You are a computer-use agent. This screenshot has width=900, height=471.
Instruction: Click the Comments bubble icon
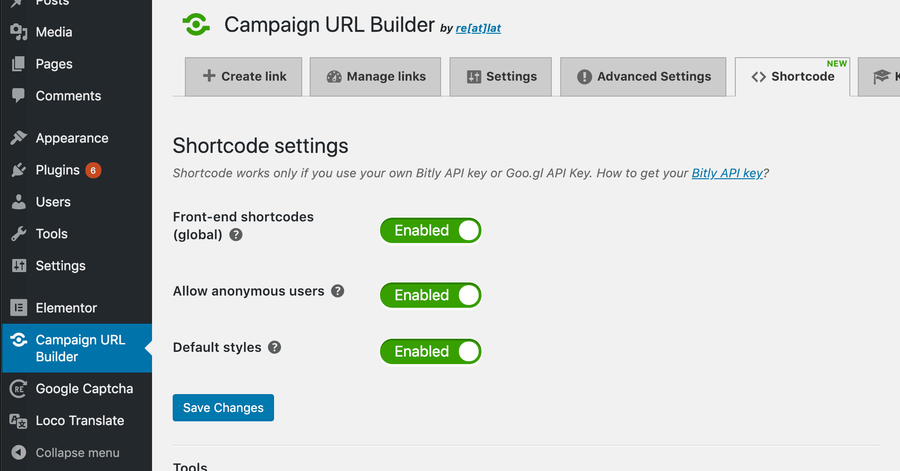click(18, 96)
